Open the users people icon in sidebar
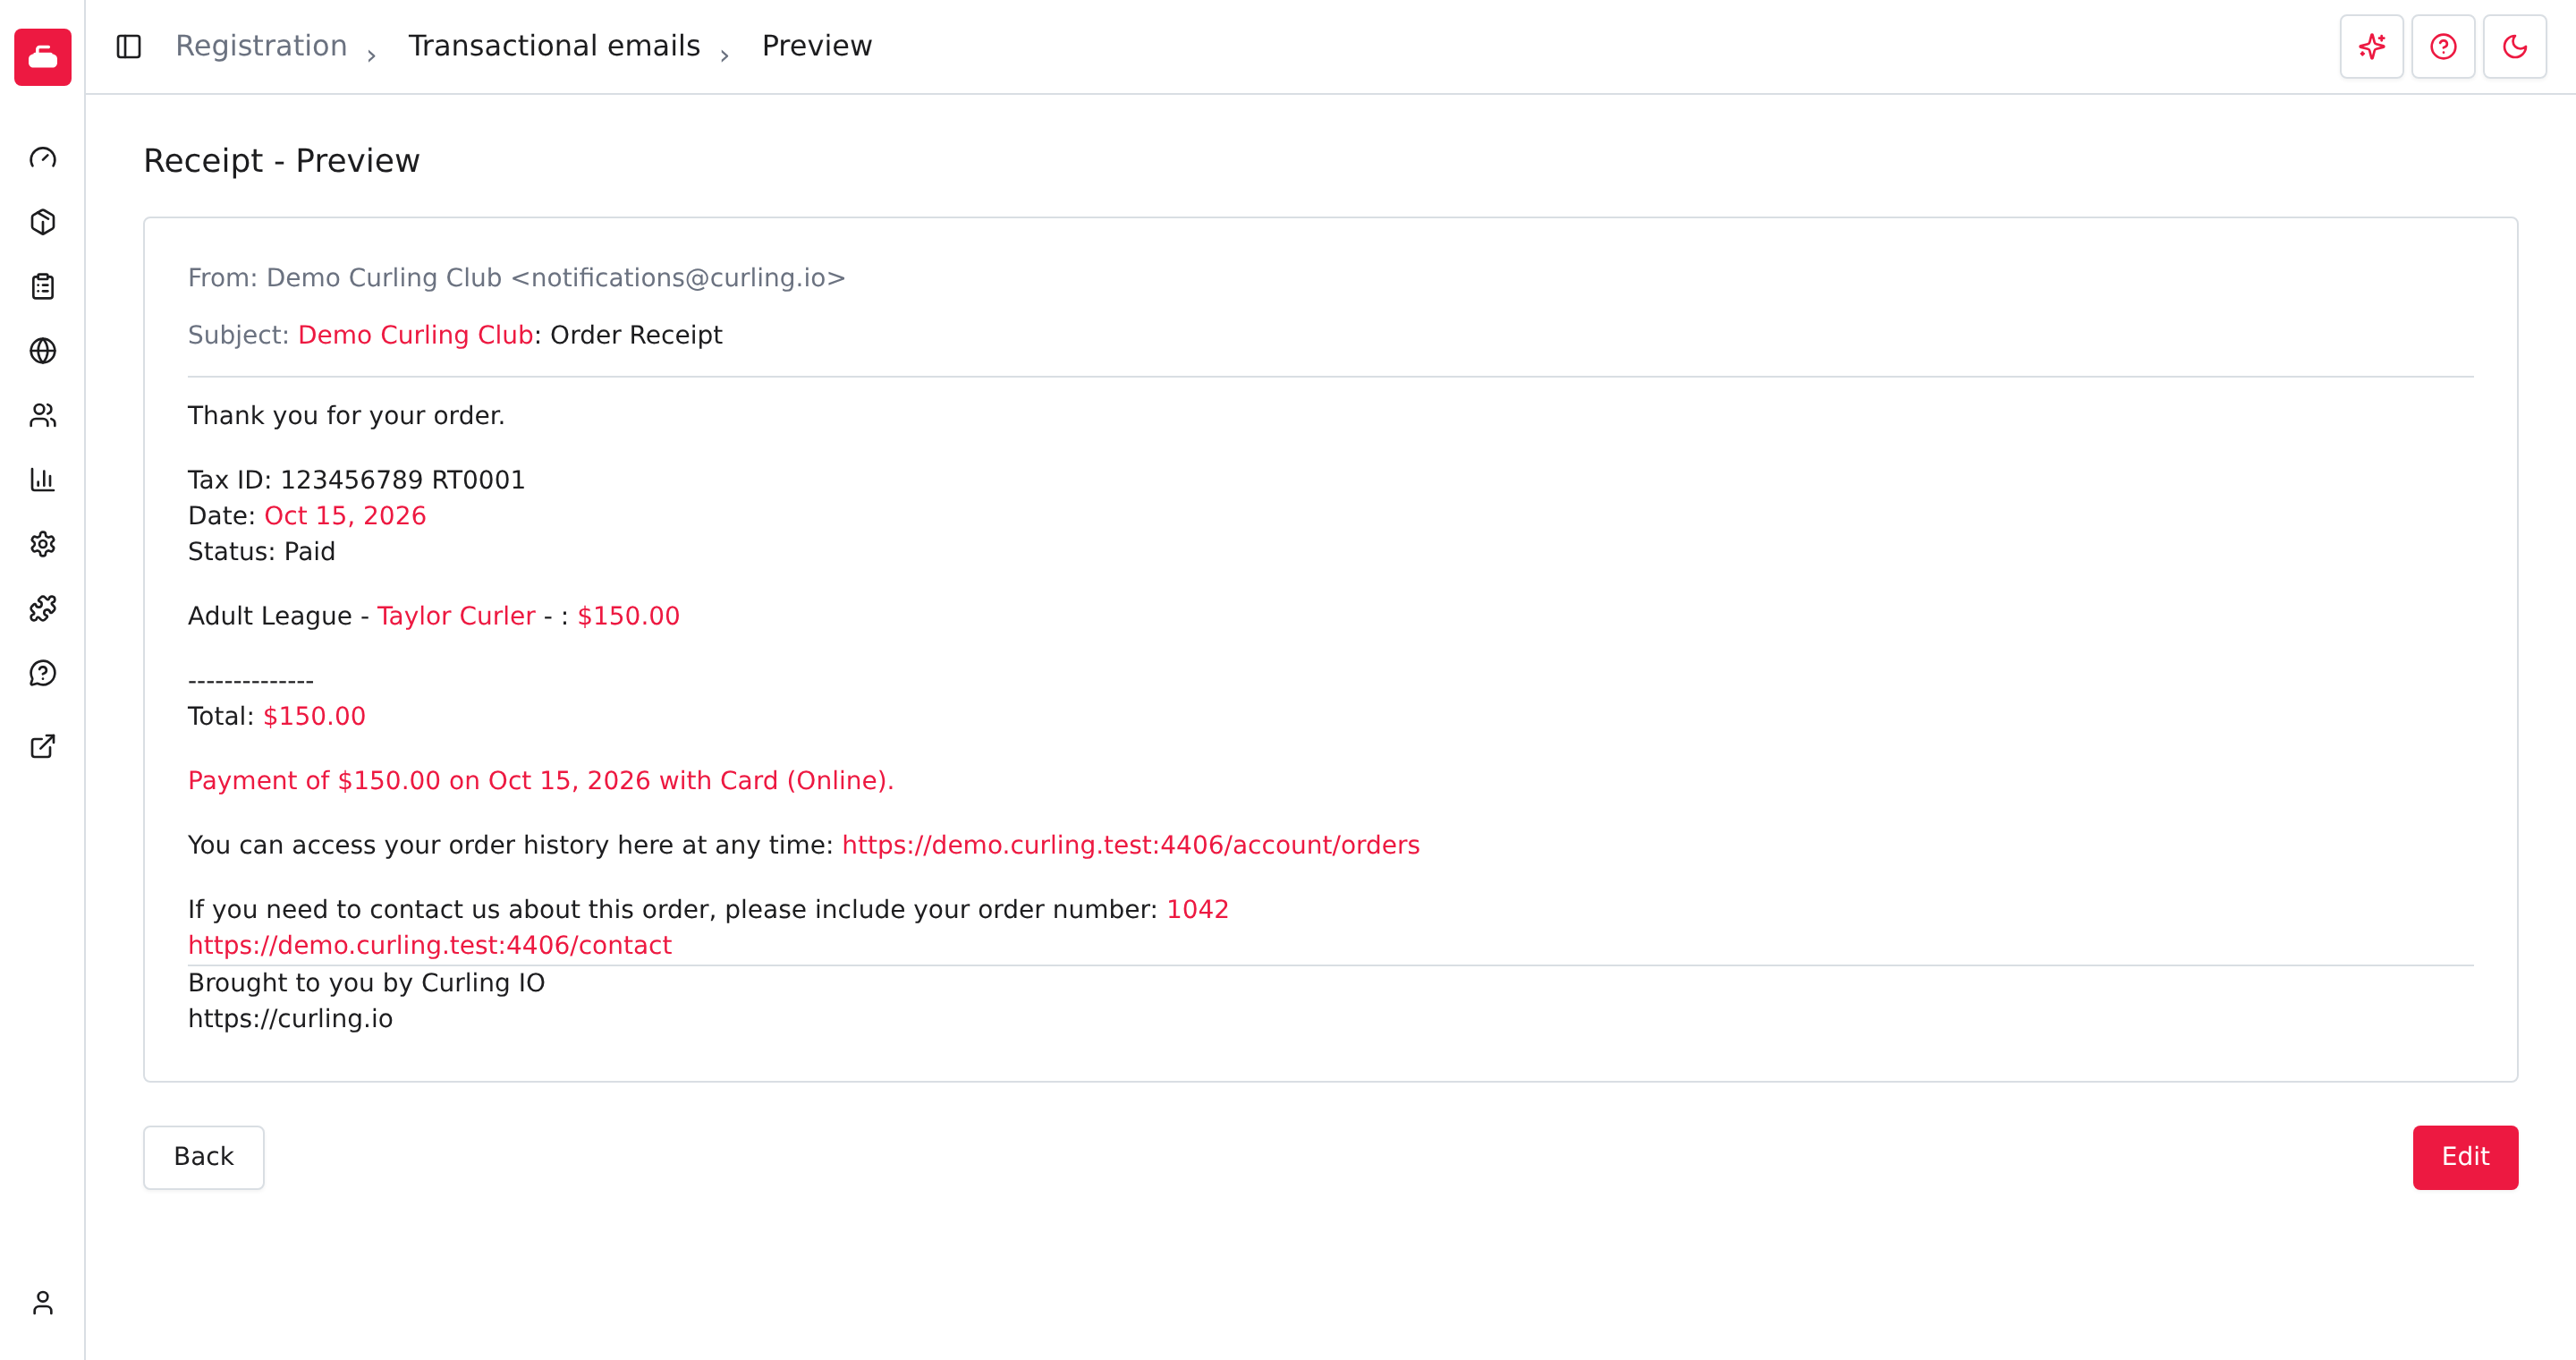 [x=43, y=416]
